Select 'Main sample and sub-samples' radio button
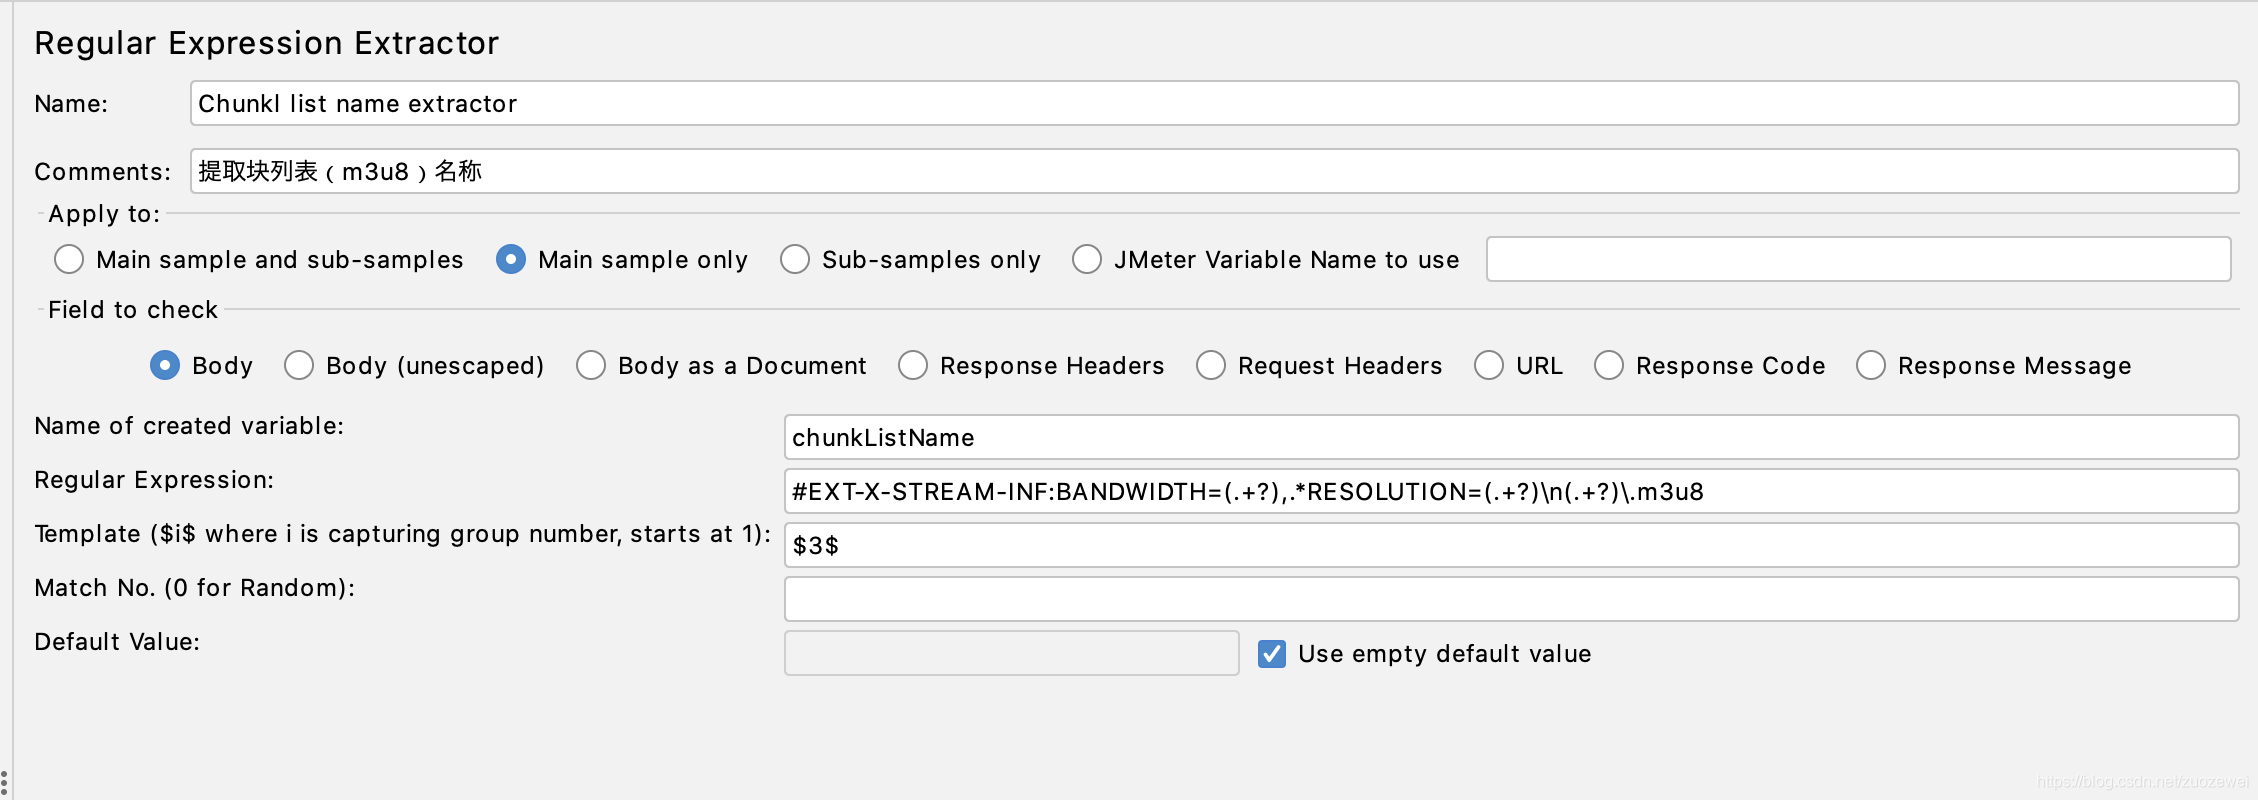This screenshot has width=2258, height=800. (x=69, y=259)
